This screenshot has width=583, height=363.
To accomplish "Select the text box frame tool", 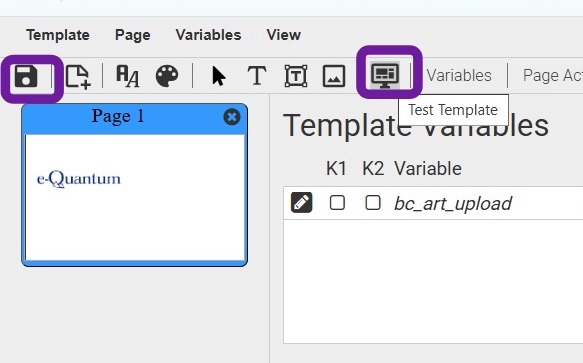I will click(x=296, y=76).
